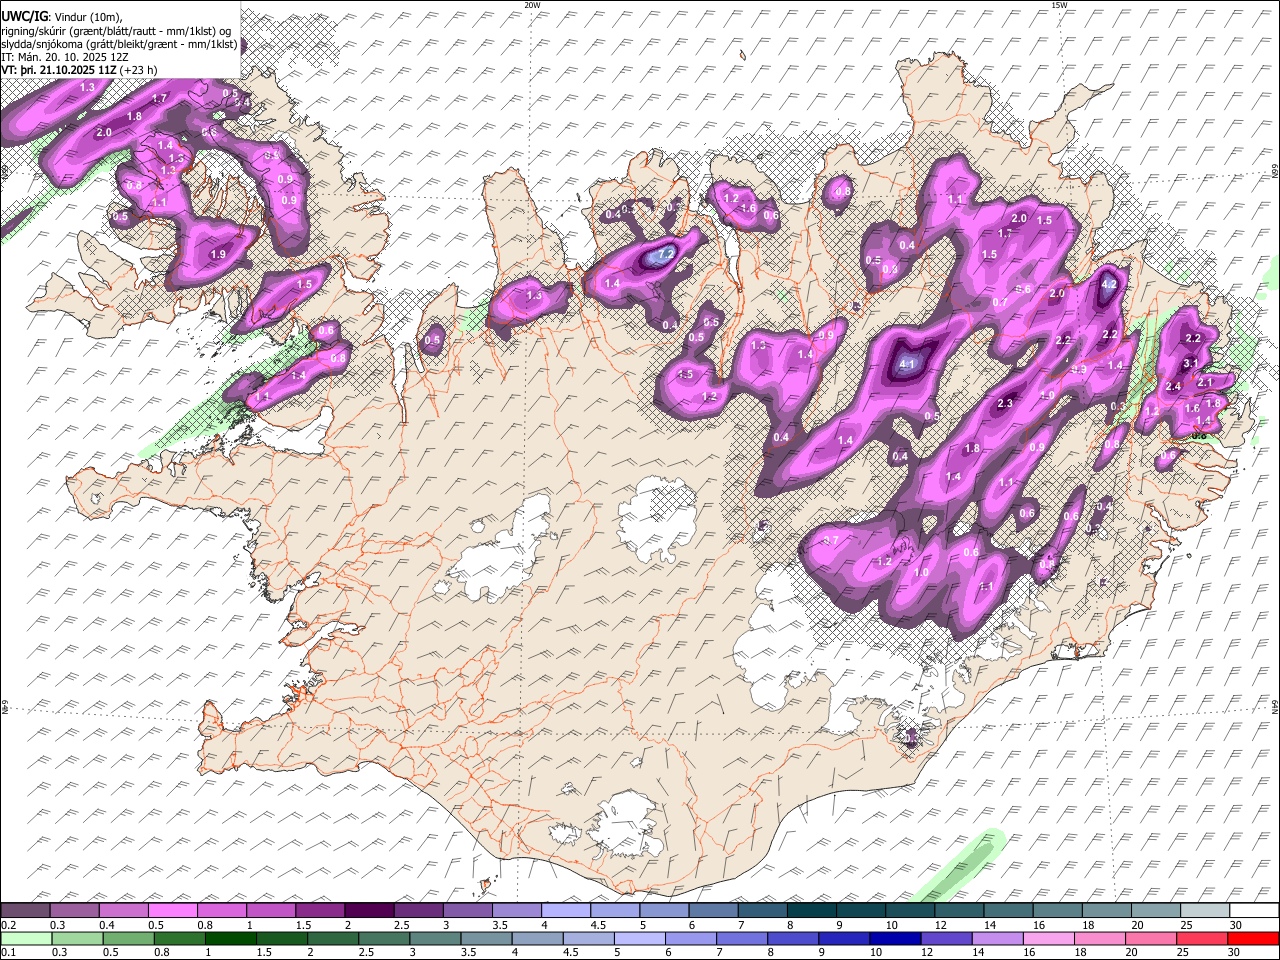Click the dark purple snow swatch above 2
Viewport: 1280px width, 960px height.
pos(369,910)
